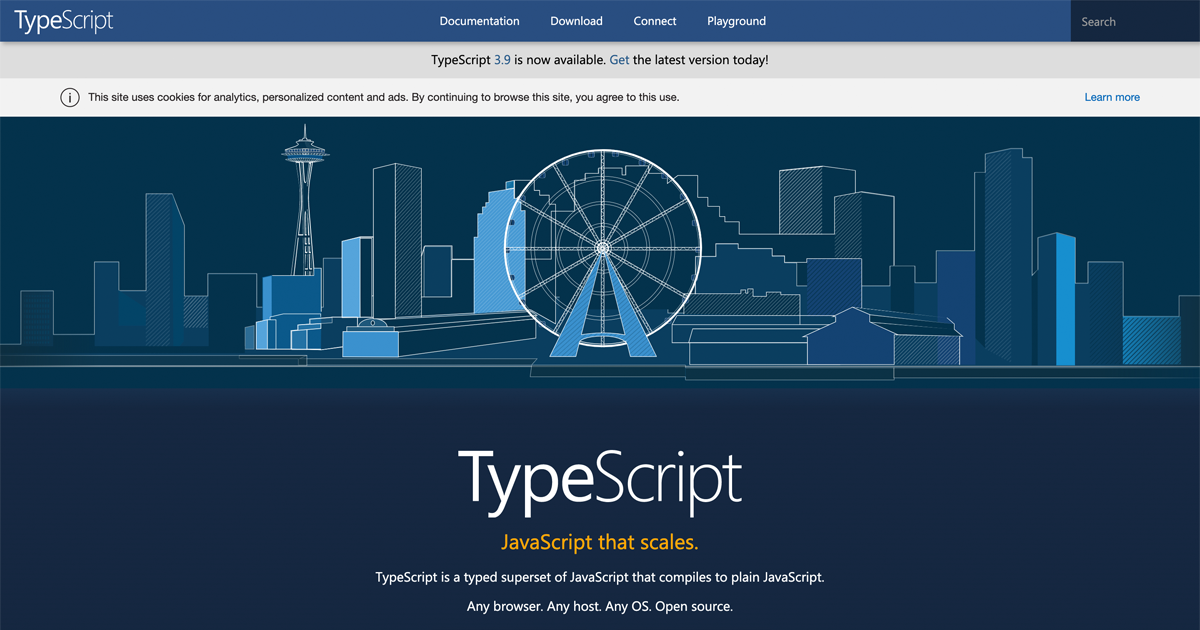
Task: Open the Playground from the navbar
Action: click(736, 21)
